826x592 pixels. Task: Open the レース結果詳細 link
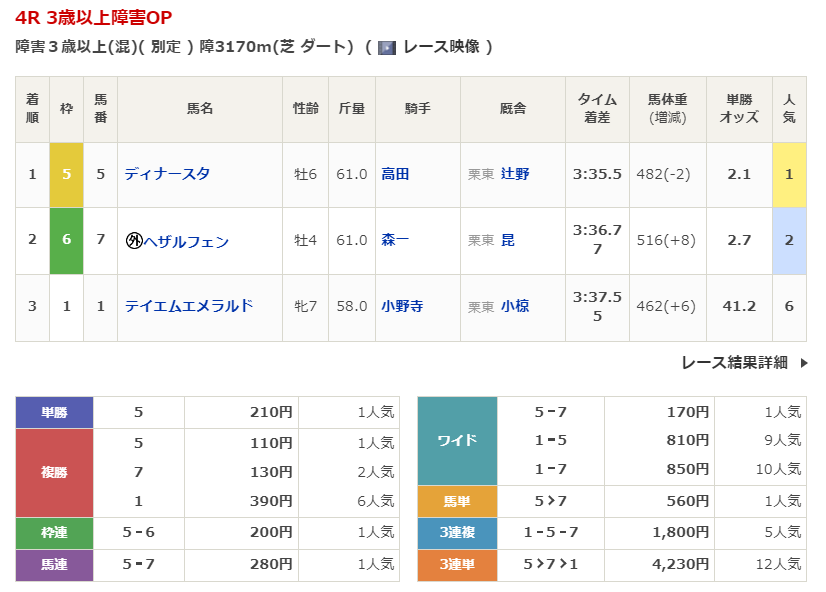tap(734, 363)
